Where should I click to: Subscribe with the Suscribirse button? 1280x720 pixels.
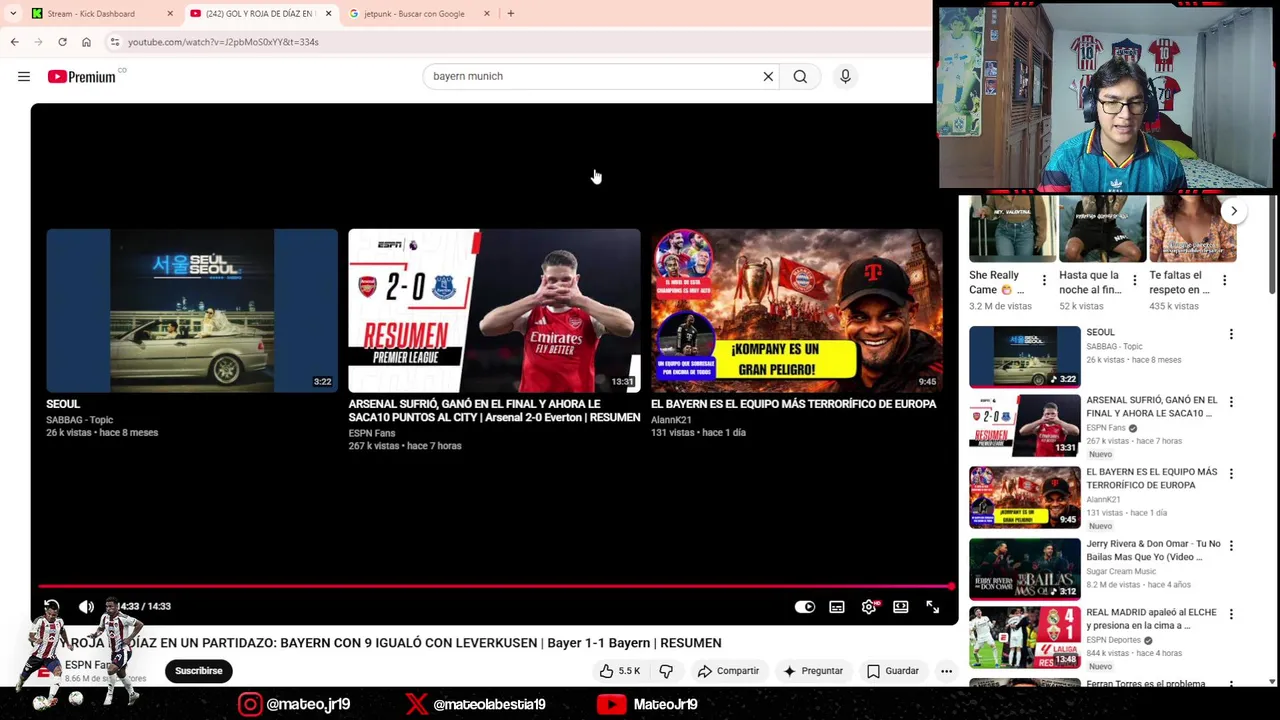pos(199,671)
